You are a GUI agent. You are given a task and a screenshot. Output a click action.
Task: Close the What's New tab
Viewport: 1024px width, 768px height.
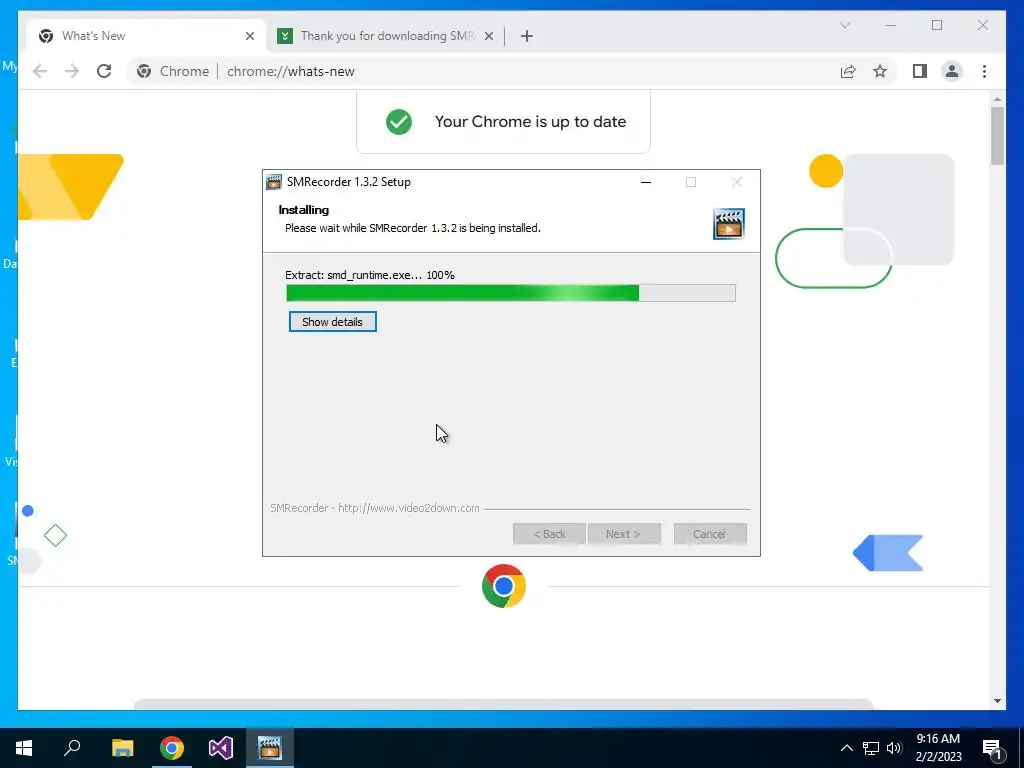[x=249, y=36]
